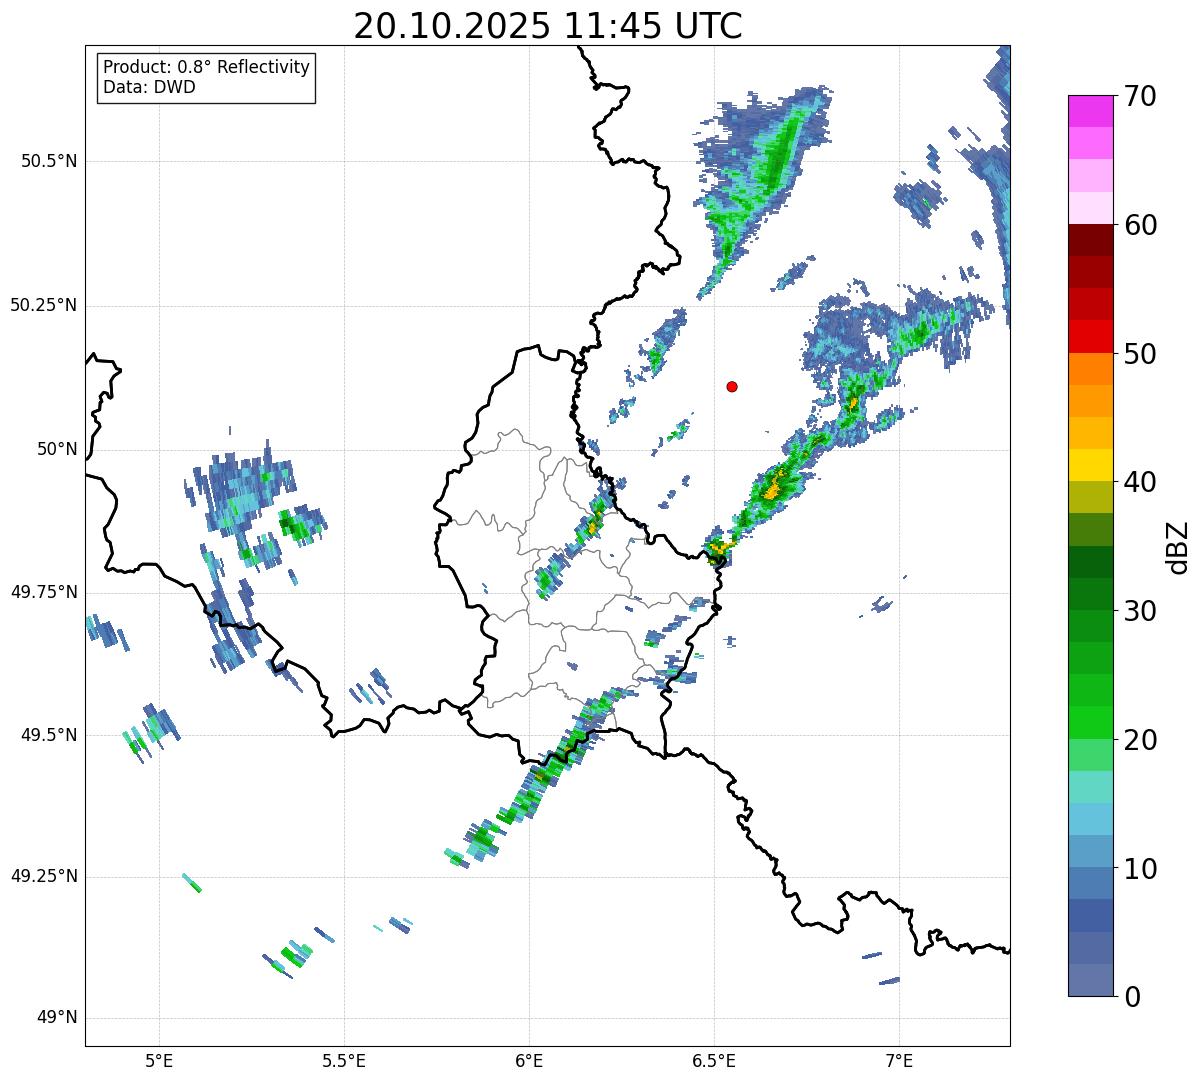Click the plot title '20.10.2025 11:45 UTC'
This screenshot has height=1081, width=1202.
pyautogui.click(x=548, y=25)
